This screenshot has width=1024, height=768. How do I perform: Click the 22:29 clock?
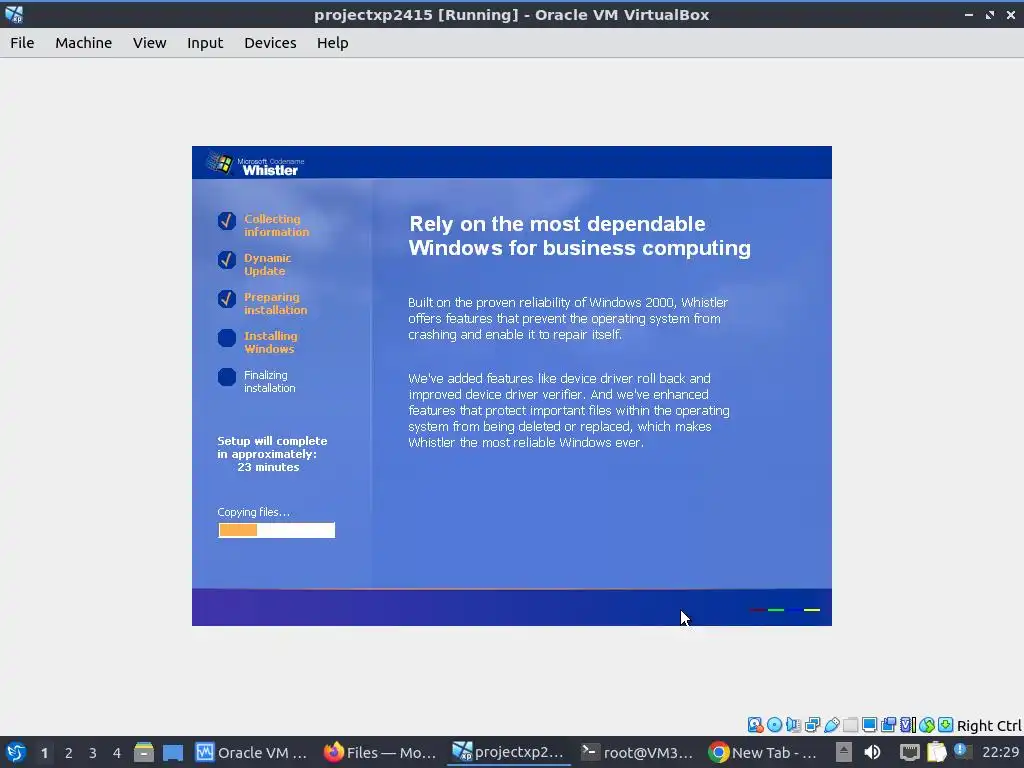click(x=1000, y=752)
